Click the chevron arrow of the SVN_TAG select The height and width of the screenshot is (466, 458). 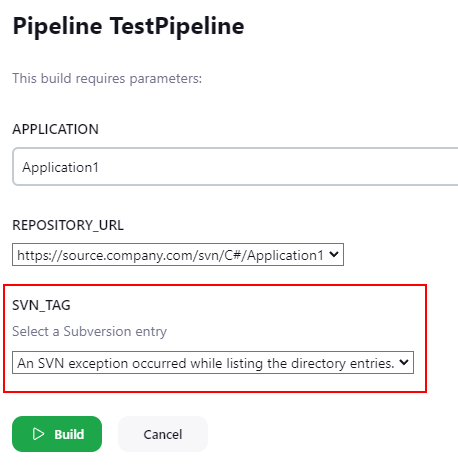404,362
